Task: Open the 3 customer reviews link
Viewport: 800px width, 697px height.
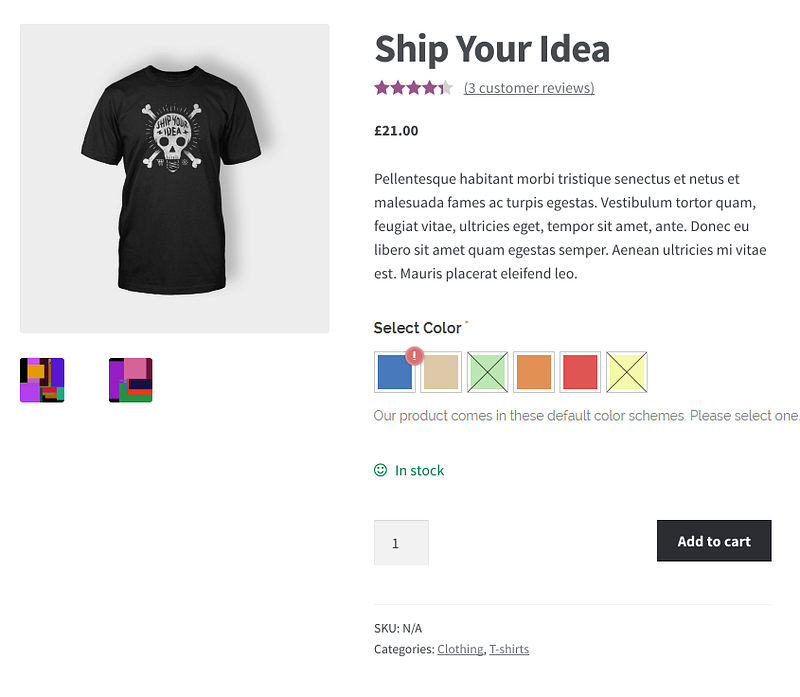Action: (529, 88)
